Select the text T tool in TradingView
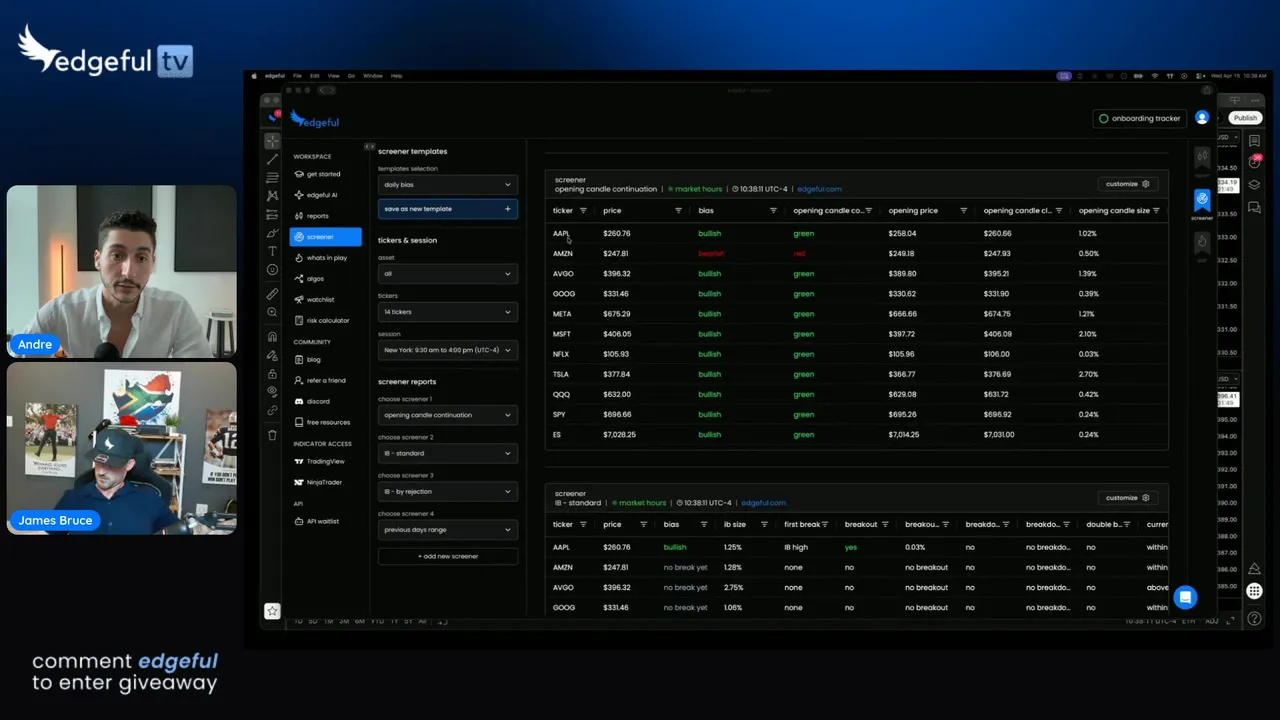This screenshot has height=720, width=1280. point(272,251)
